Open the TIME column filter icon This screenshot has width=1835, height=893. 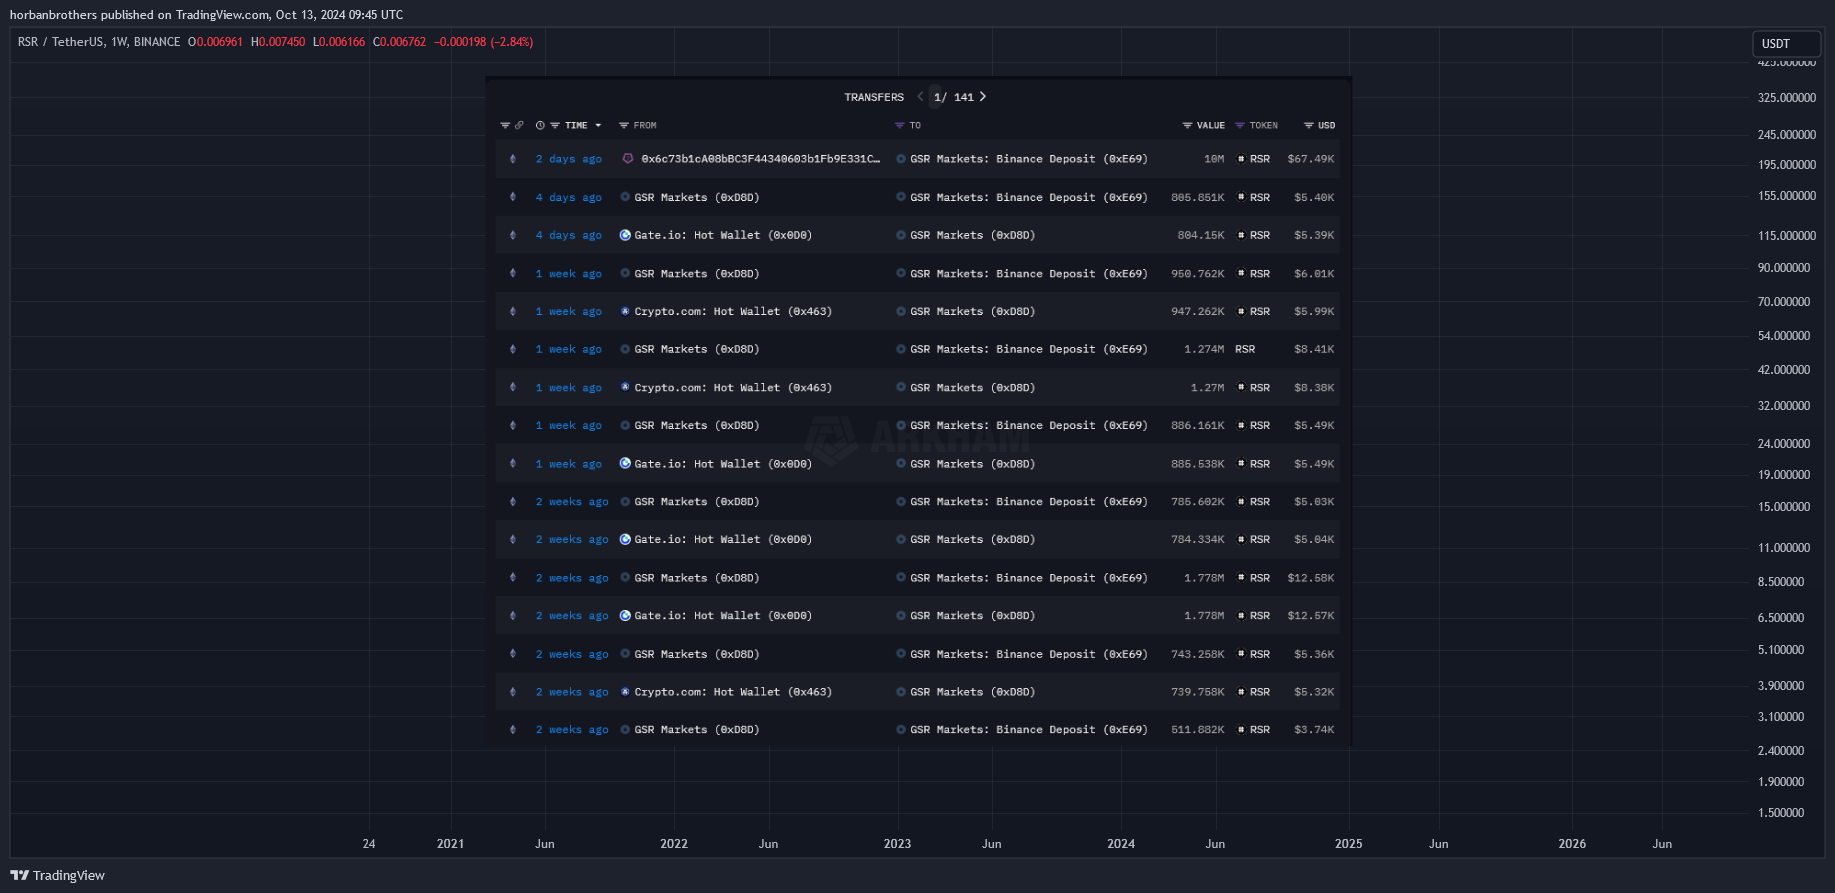click(x=555, y=126)
